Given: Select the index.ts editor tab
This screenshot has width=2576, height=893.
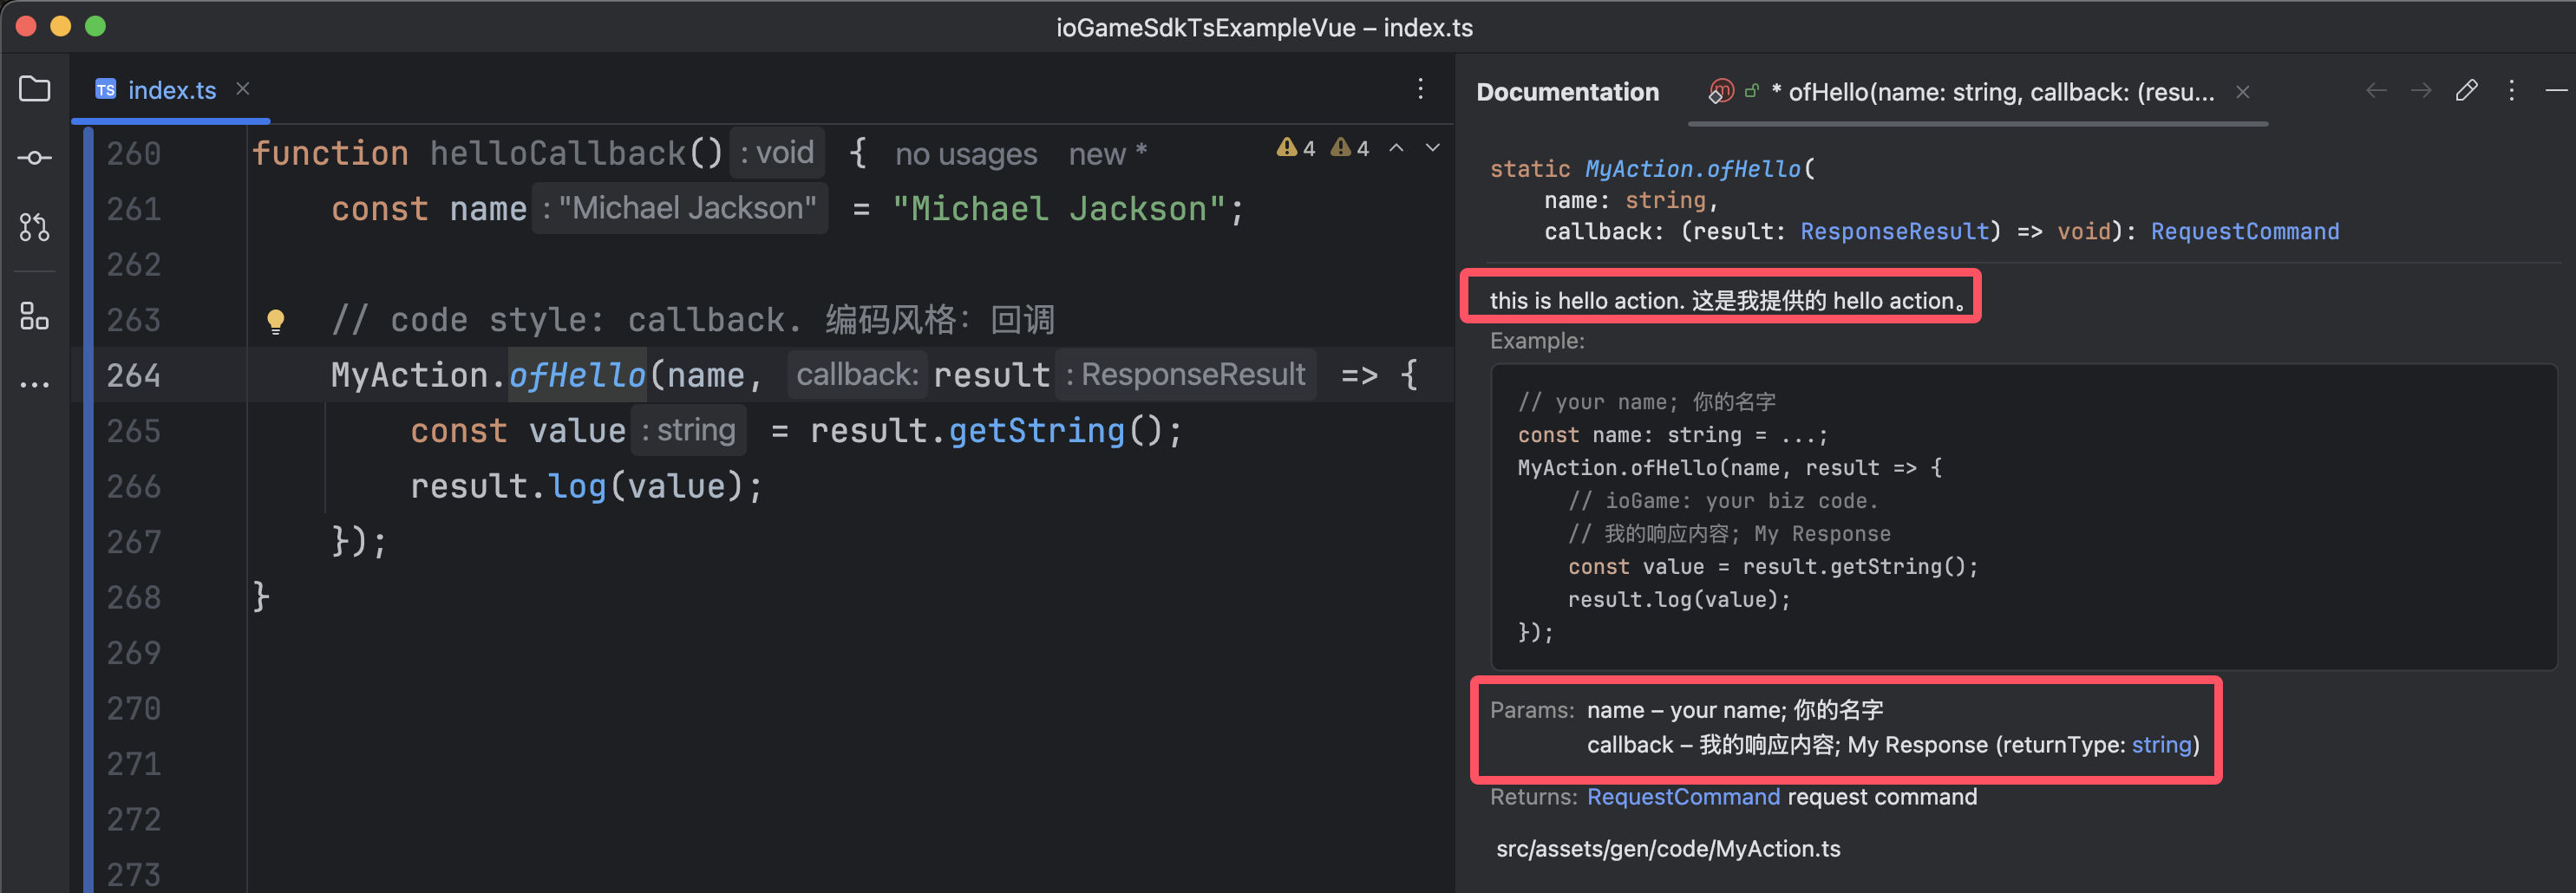Looking at the screenshot, I should pyautogui.click(x=171, y=90).
